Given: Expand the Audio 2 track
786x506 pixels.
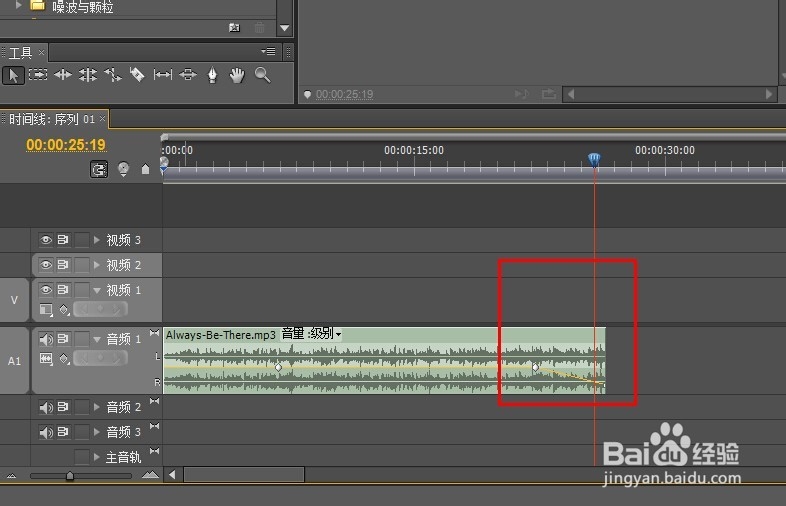Looking at the screenshot, I should tap(97, 407).
